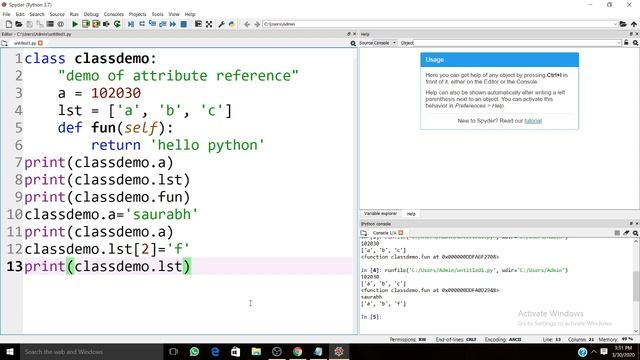Open Help pane options icon
Image resolution: width=640 pixels, height=360 pixels.
point(636,43)
